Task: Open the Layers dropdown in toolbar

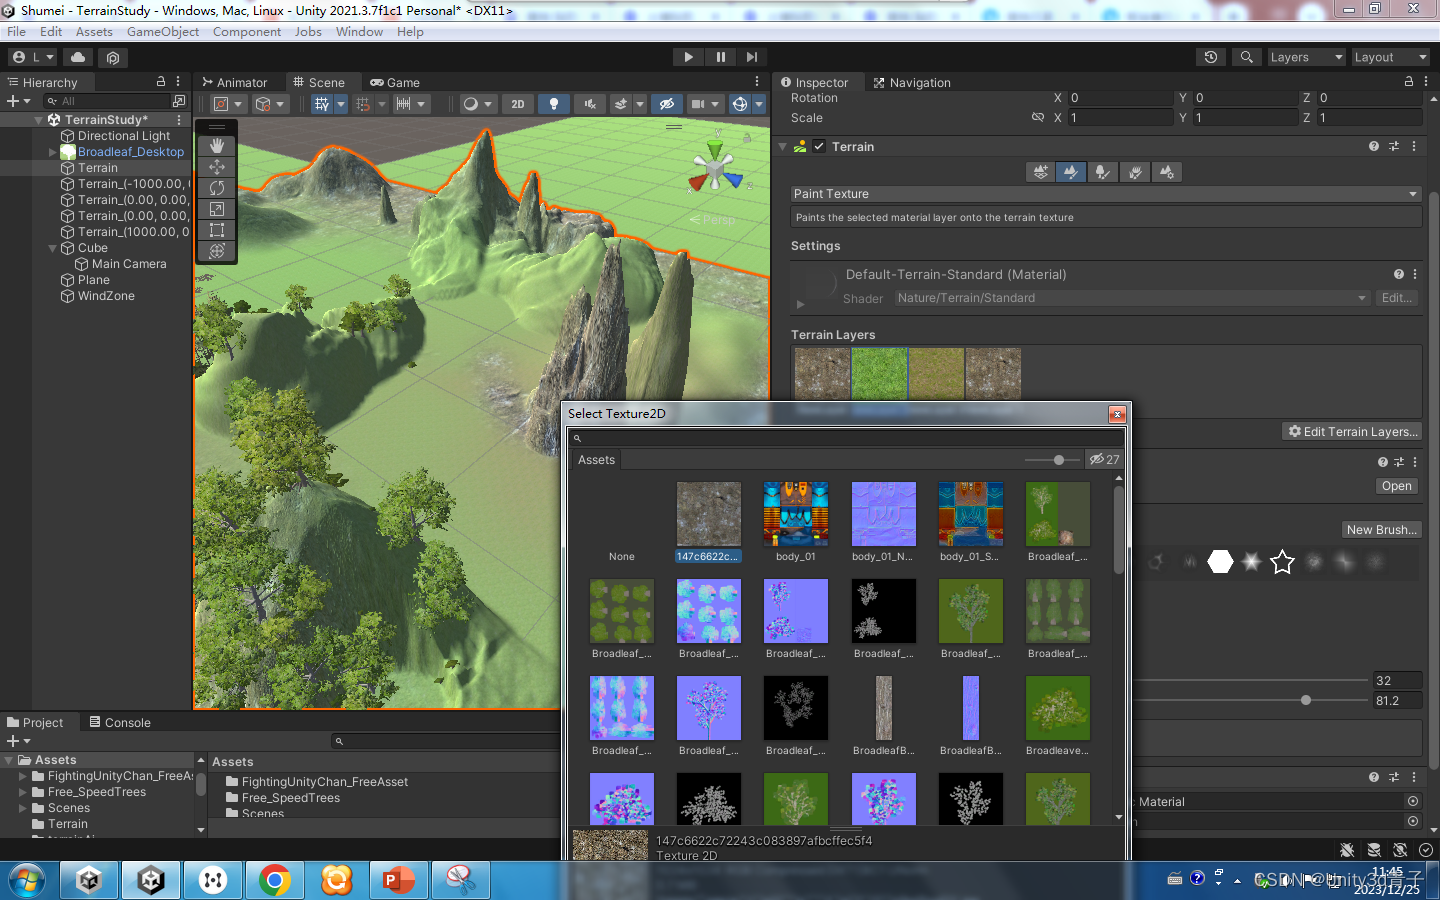Action: pyautogui.click(x=1306, y=57)
